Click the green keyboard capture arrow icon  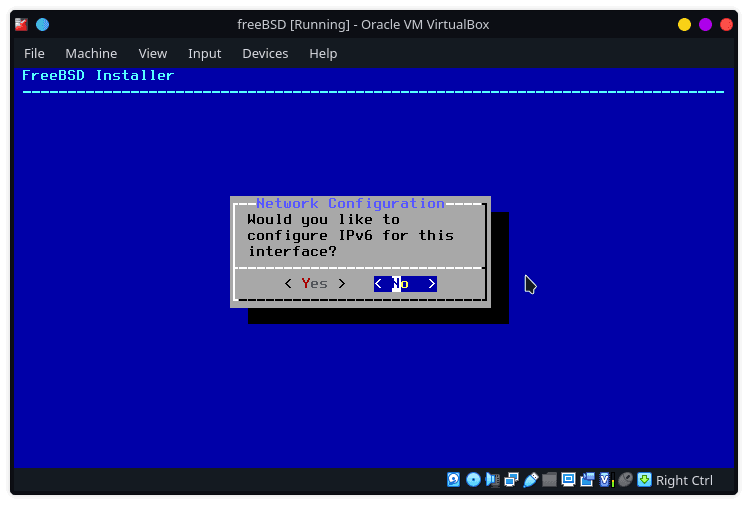(644, 479)
